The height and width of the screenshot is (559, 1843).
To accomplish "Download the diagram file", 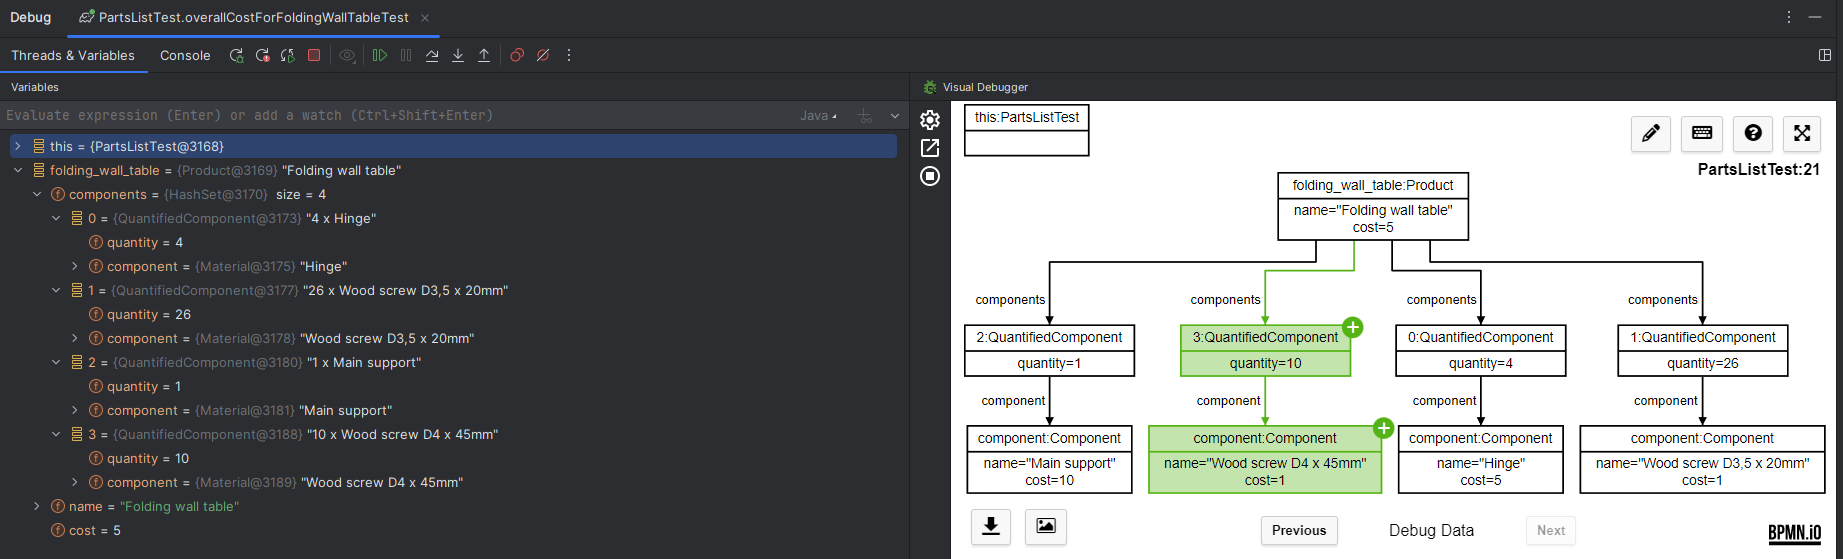I will click(991, 526).
